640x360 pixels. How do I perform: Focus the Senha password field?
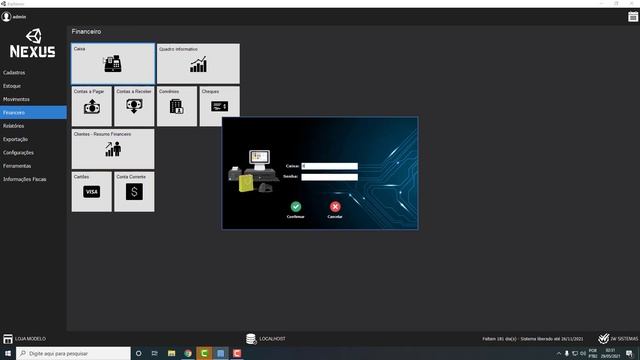tap(329, 177)
